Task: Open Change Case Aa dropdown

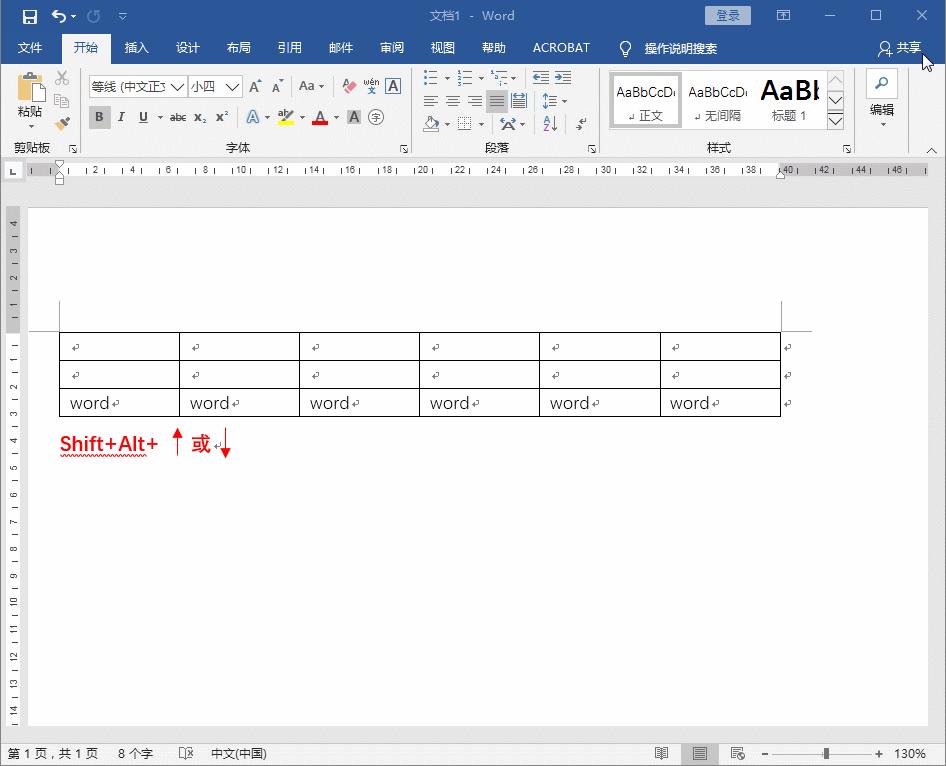Action: (311, 86)
